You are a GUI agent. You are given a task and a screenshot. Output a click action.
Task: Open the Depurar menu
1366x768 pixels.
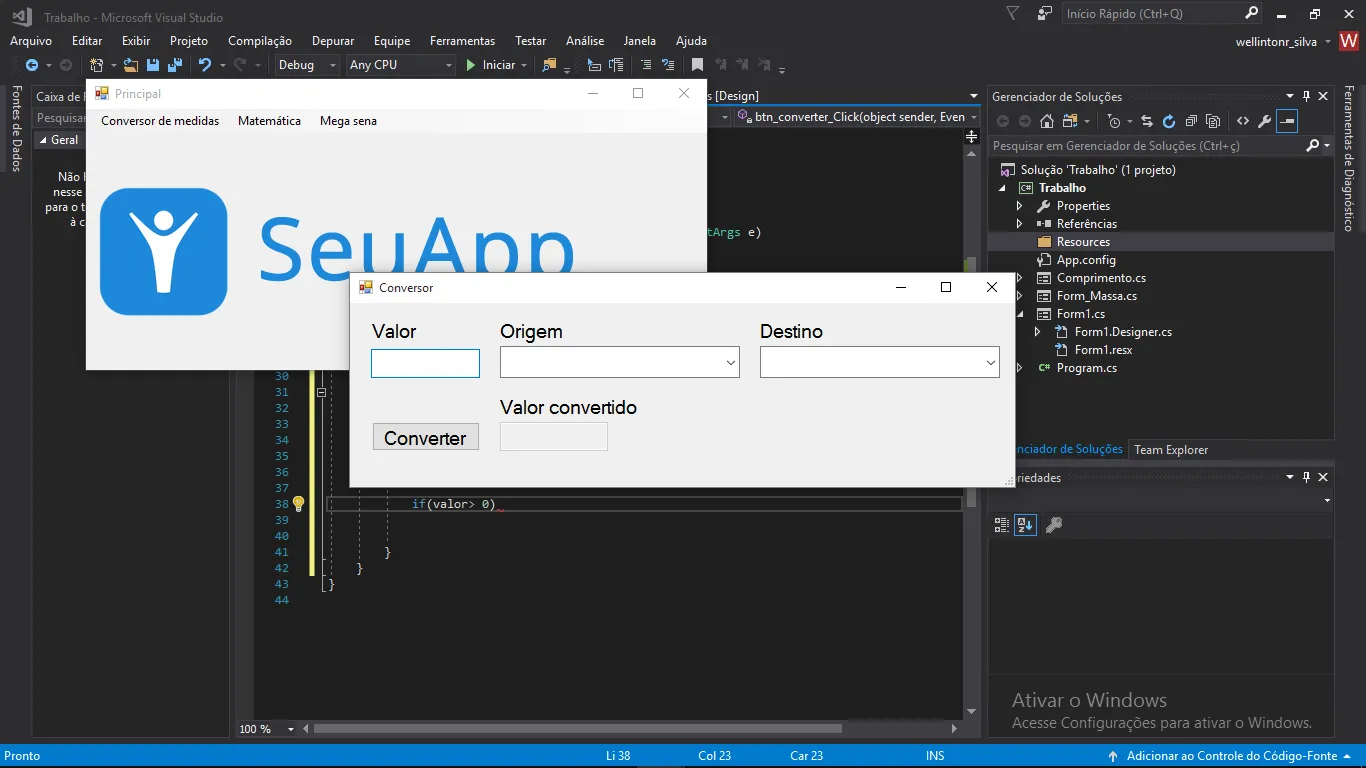[x=332, y=41]
